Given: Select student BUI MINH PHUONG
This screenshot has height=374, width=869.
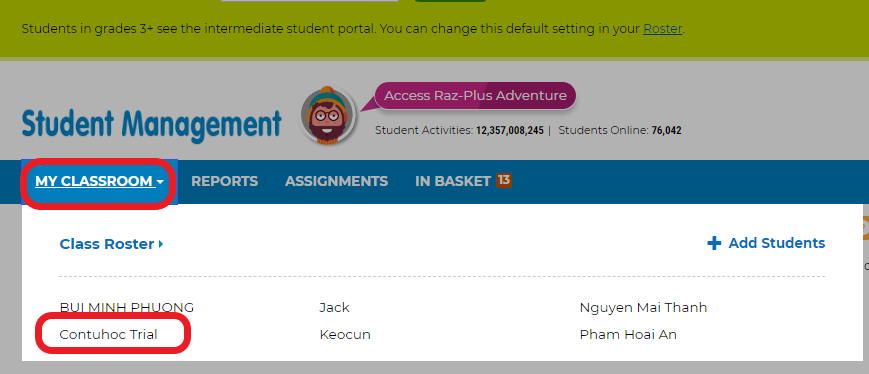Looking at the screenshot, I should (127, 308).
